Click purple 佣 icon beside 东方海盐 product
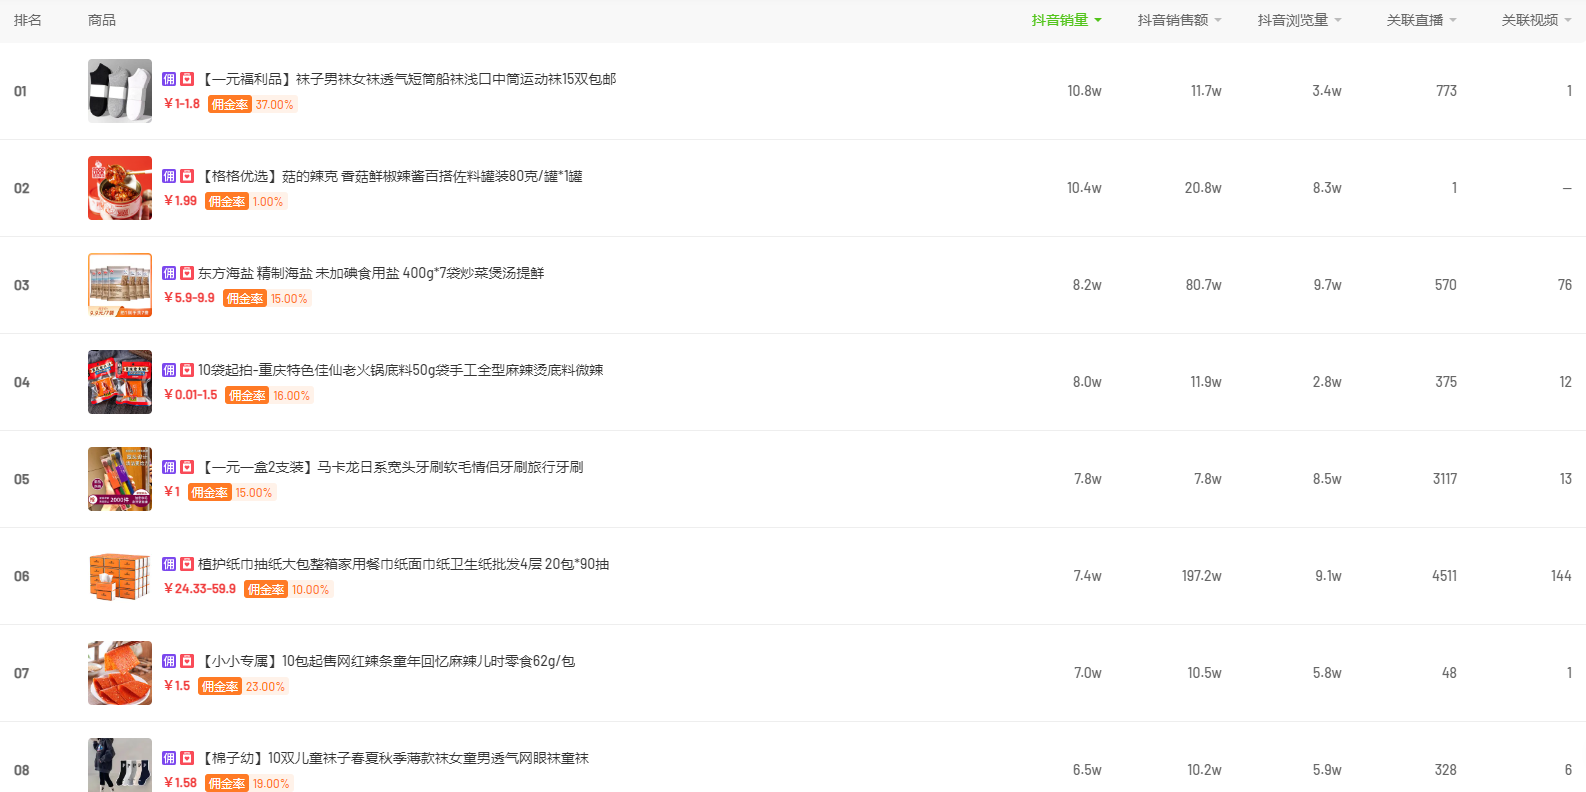 tap(169, 273)
